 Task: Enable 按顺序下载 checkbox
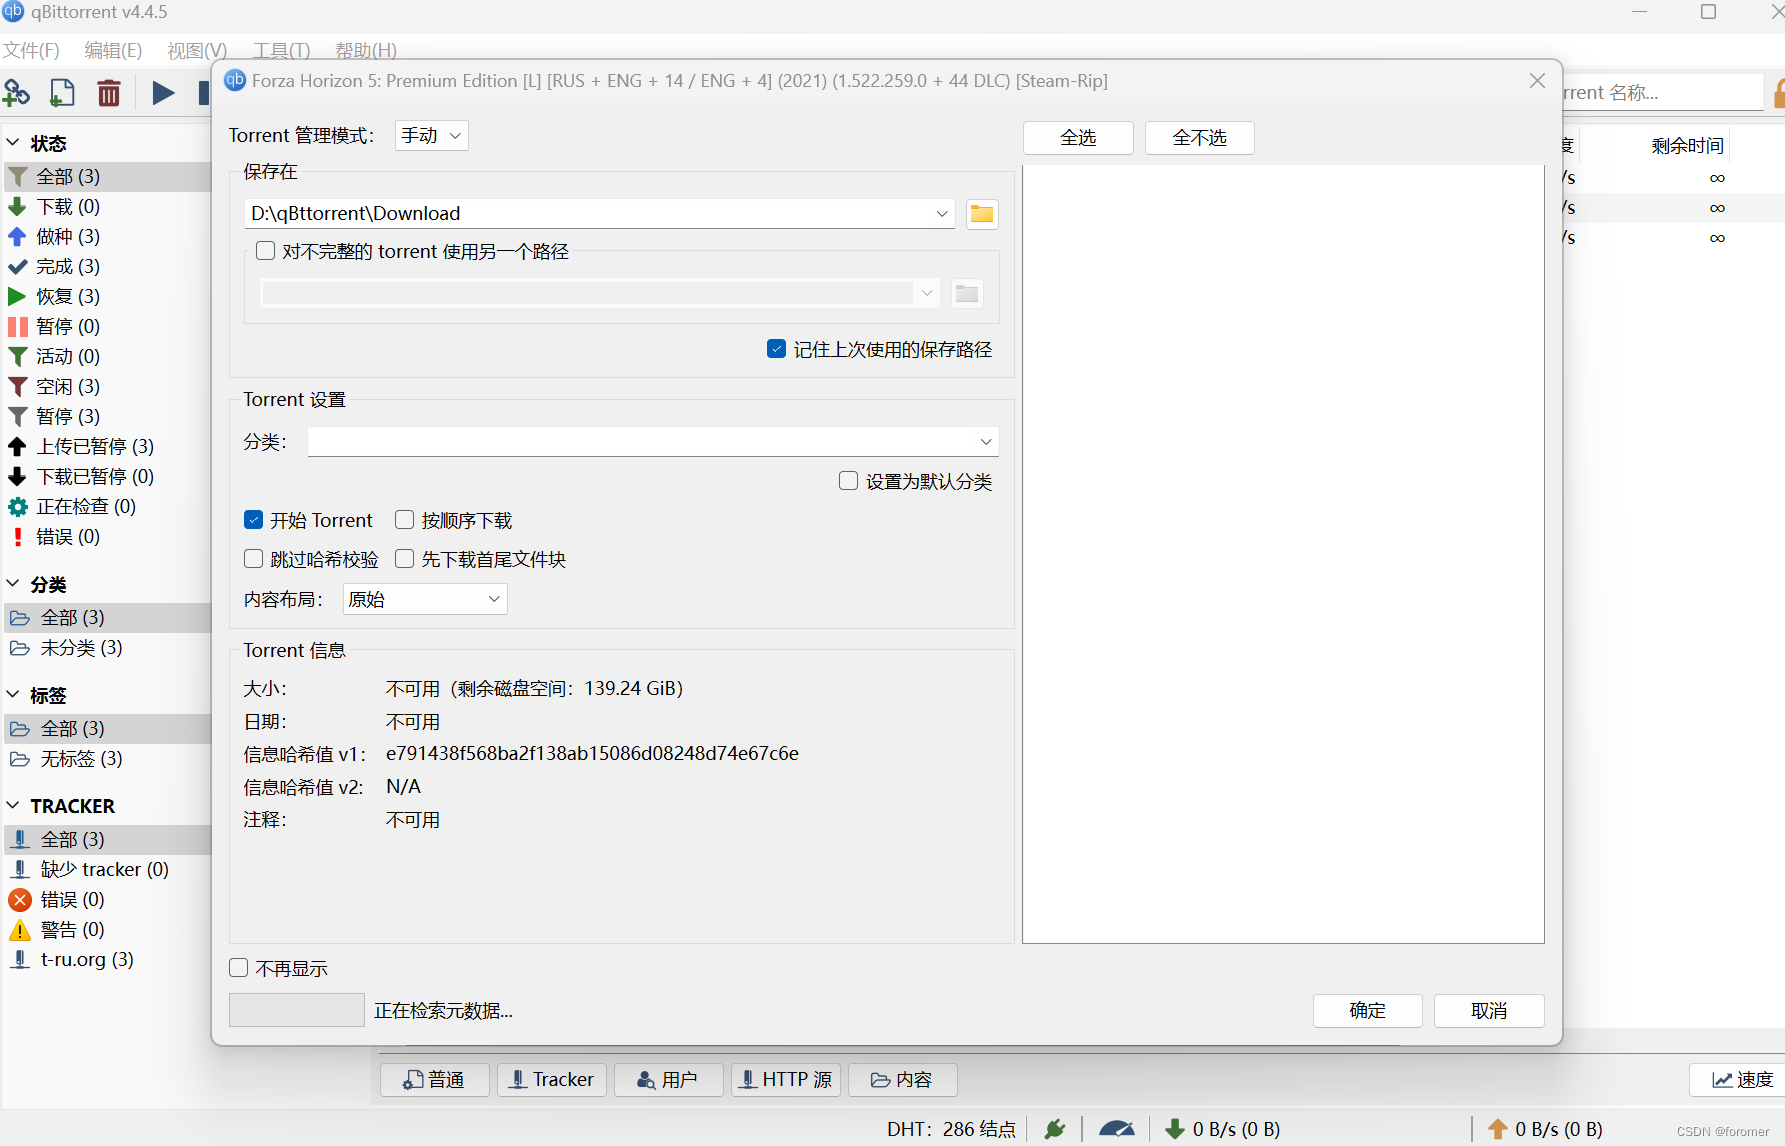point(404,519)
